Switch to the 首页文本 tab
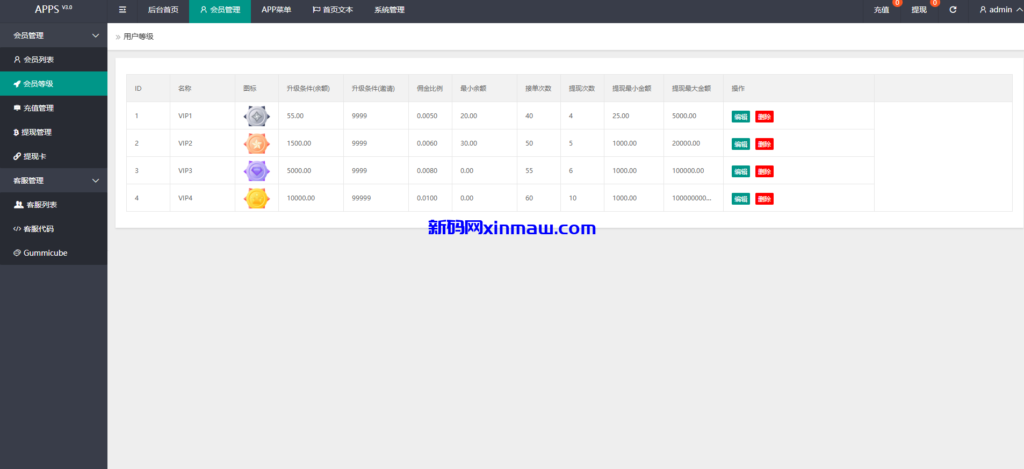 [x=333, y=10]
